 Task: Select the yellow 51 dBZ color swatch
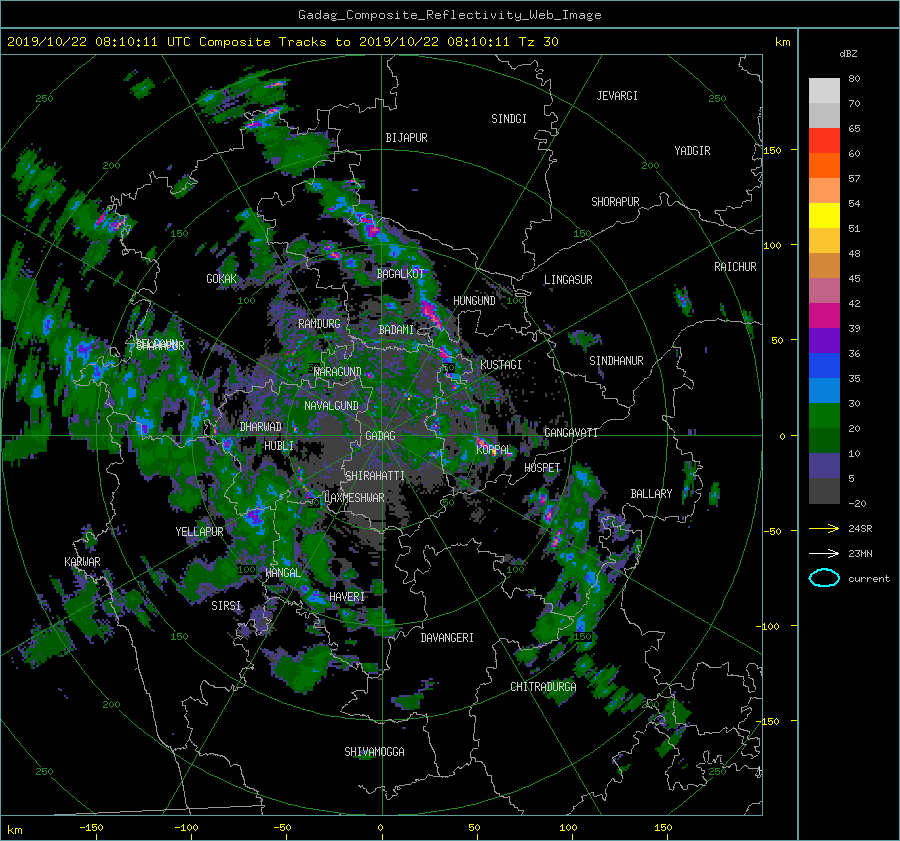click(824, 216)
